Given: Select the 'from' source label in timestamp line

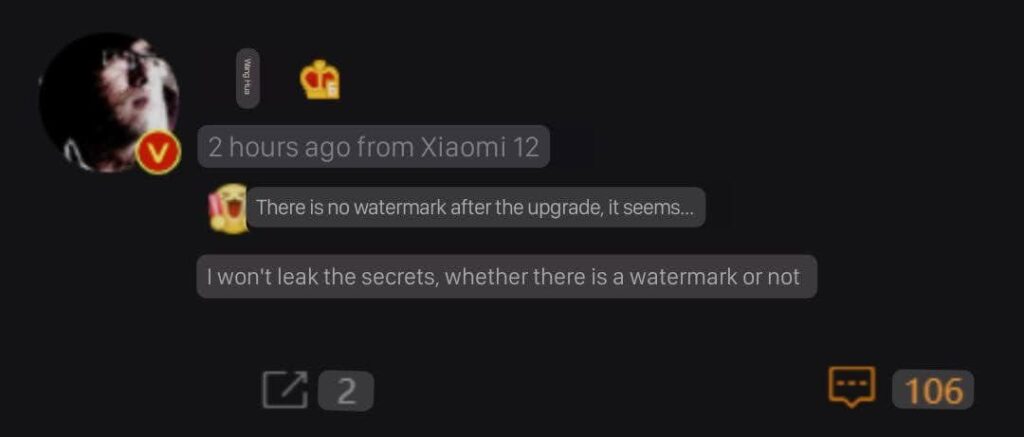Looking at the screenshot, I should click(x=385, y=148).
